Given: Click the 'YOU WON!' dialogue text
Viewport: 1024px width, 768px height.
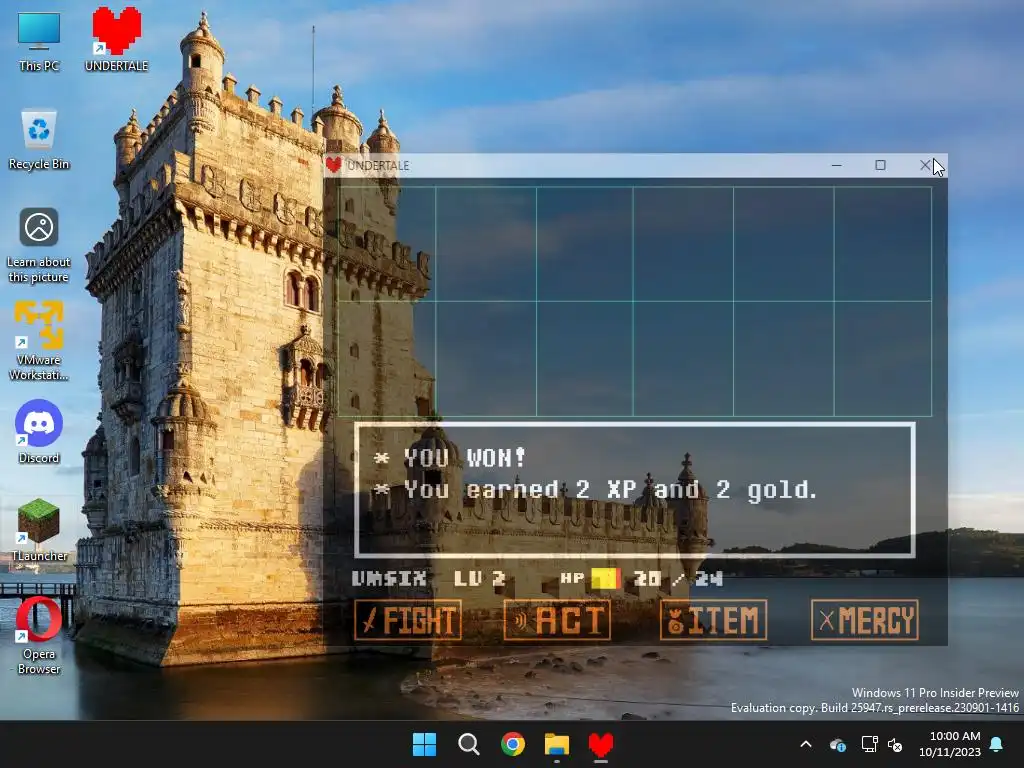Looking at the screenshot, I should click(464, 458).
